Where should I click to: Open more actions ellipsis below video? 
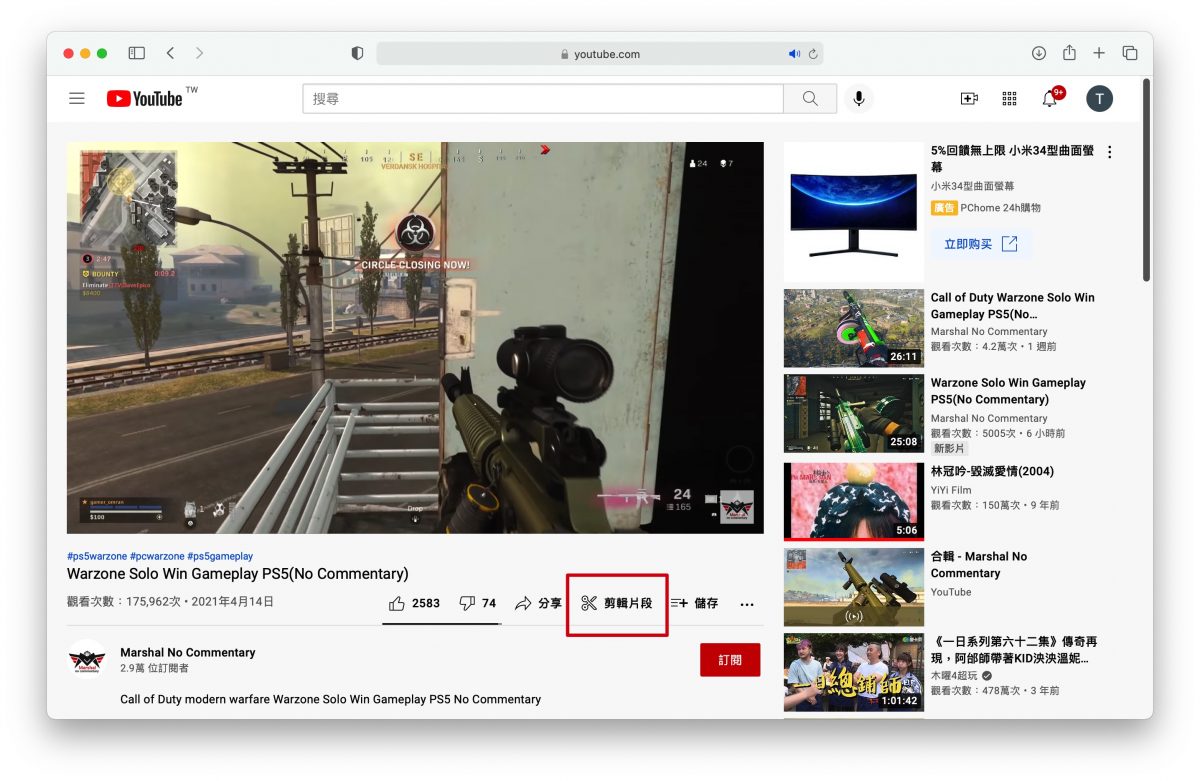coord(746,604)
